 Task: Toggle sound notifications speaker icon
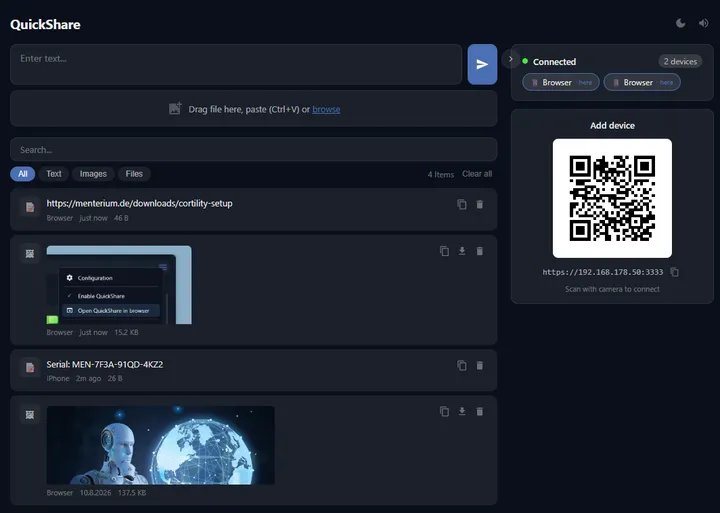click(703, 23)
